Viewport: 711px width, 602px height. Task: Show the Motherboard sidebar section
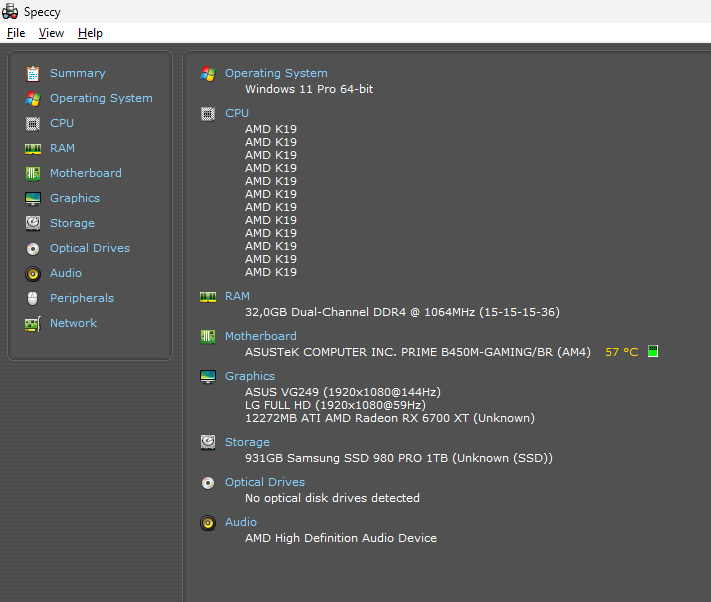click(86, 173)
